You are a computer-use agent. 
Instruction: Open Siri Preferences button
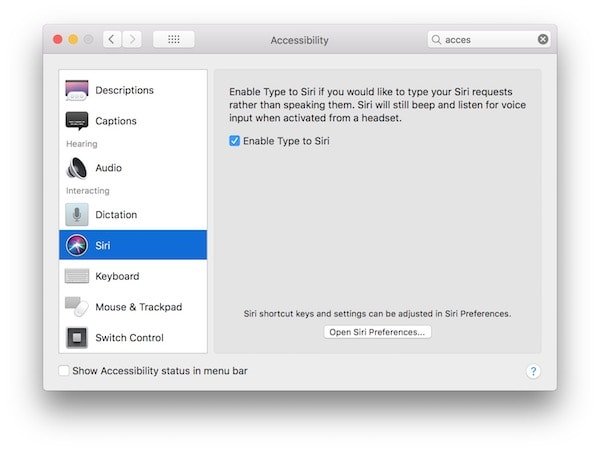point(377,332)
